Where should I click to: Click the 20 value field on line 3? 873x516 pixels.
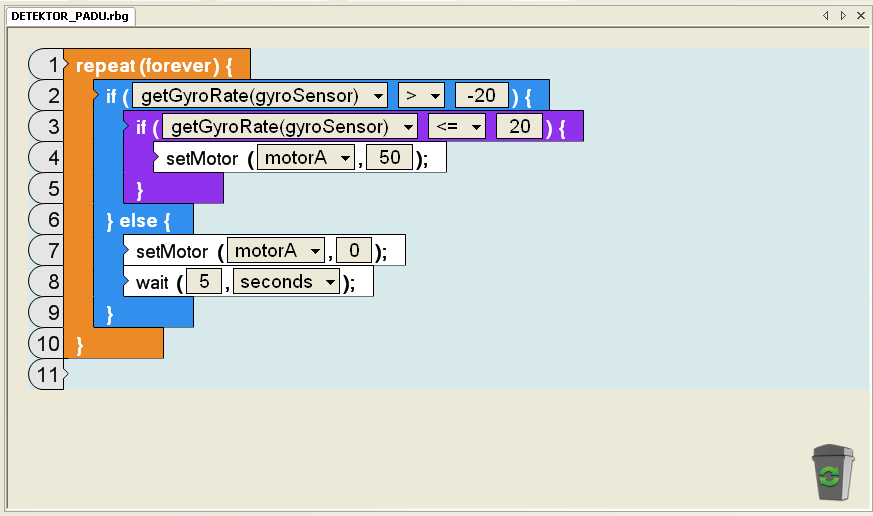point(519,126)
